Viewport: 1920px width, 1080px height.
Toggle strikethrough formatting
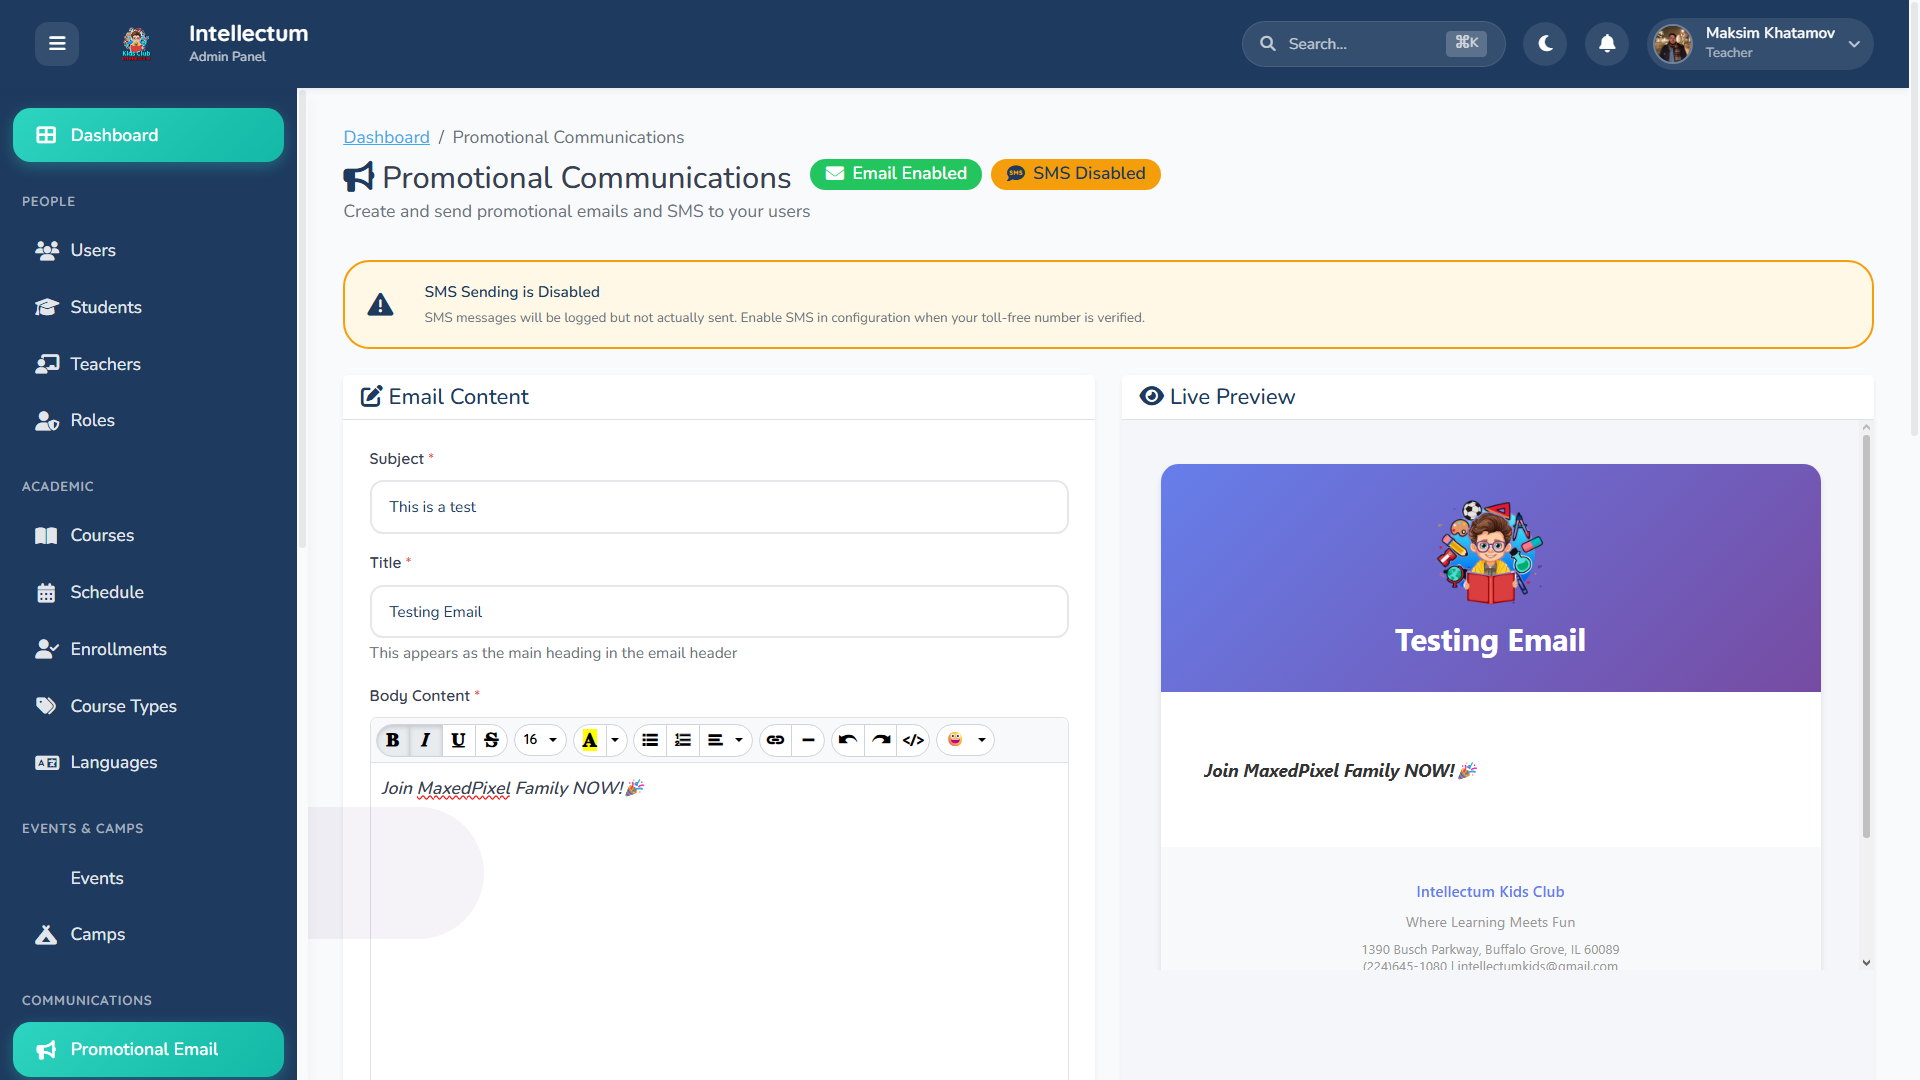[491, 740]
